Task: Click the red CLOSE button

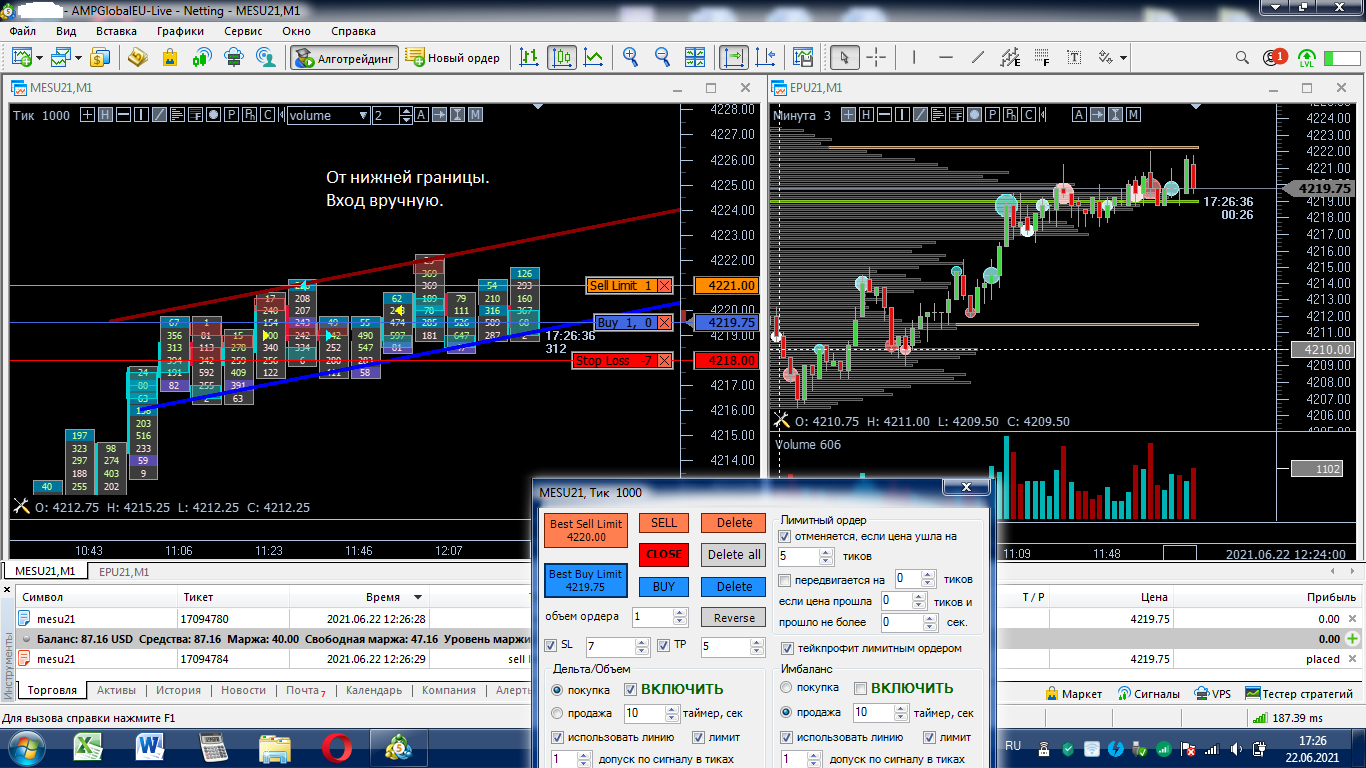Action: pos(664,554)
